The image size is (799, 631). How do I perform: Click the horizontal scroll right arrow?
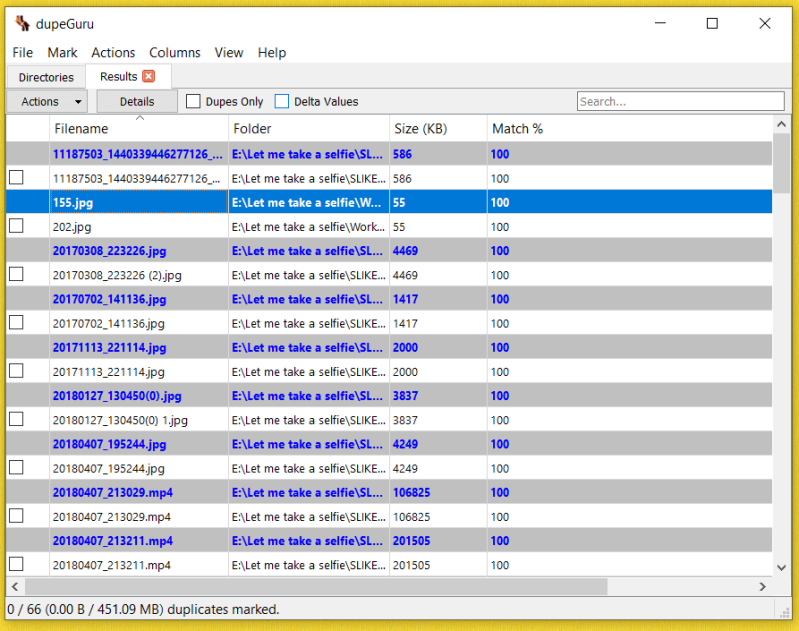[x=762, y=587]
